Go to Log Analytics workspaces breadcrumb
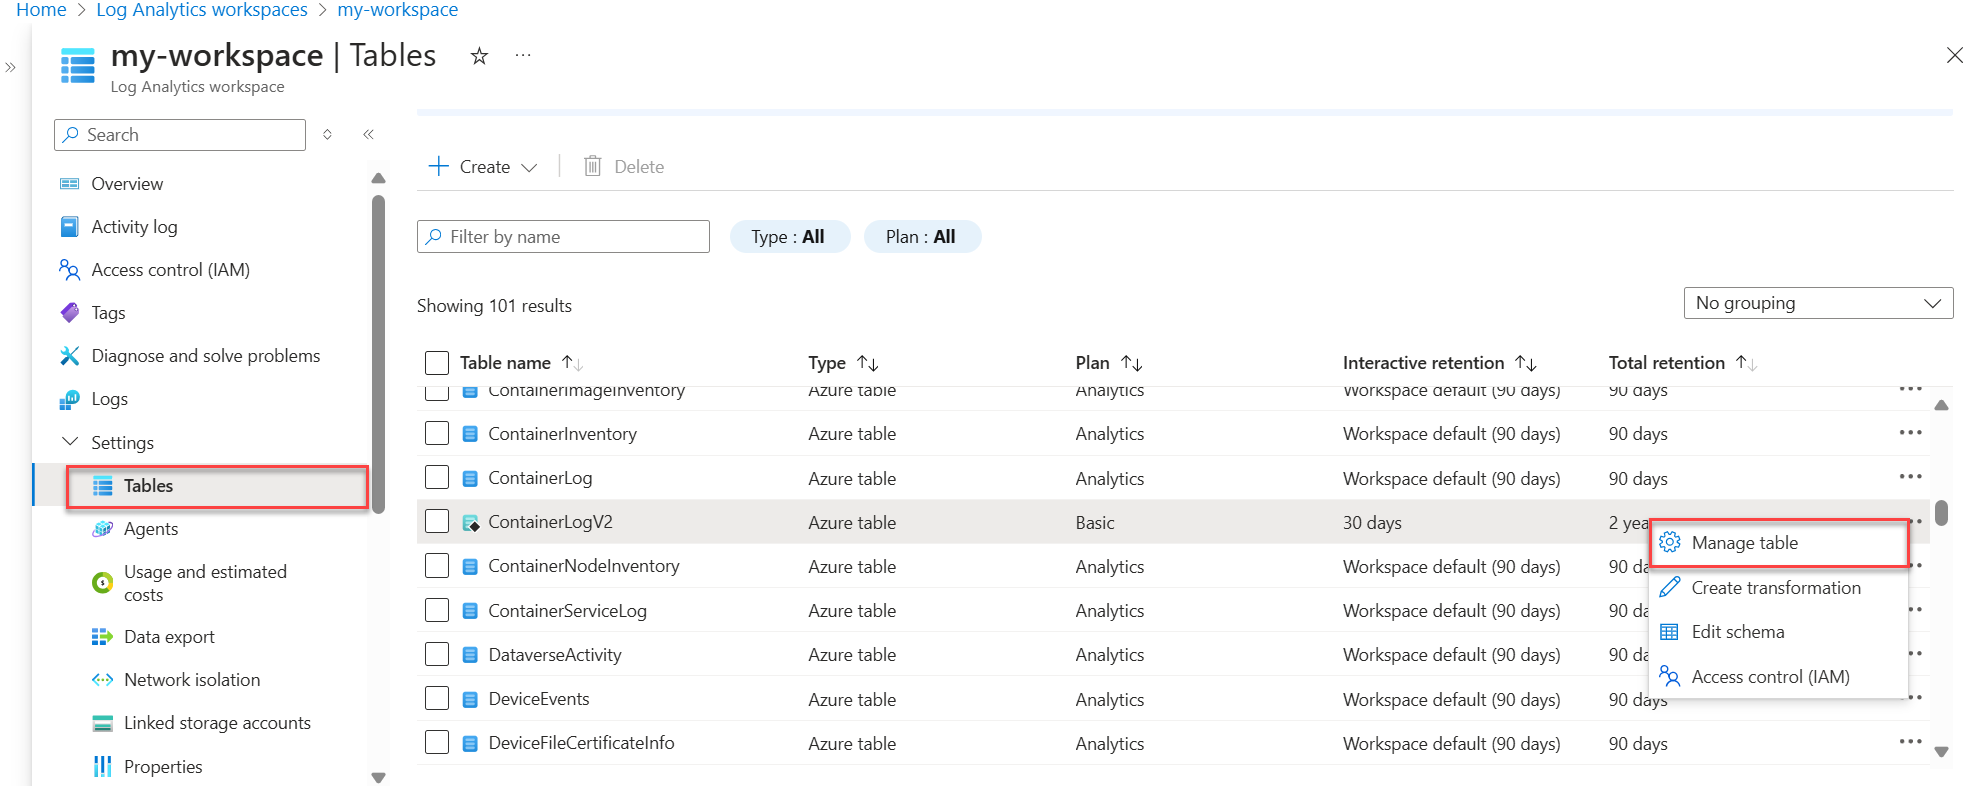The width and height of the screenshot is (1968, 786). coord(202,10)
